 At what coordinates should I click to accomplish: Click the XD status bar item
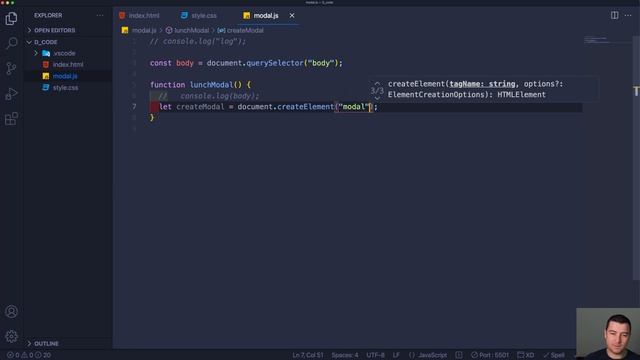click(526, 355)
